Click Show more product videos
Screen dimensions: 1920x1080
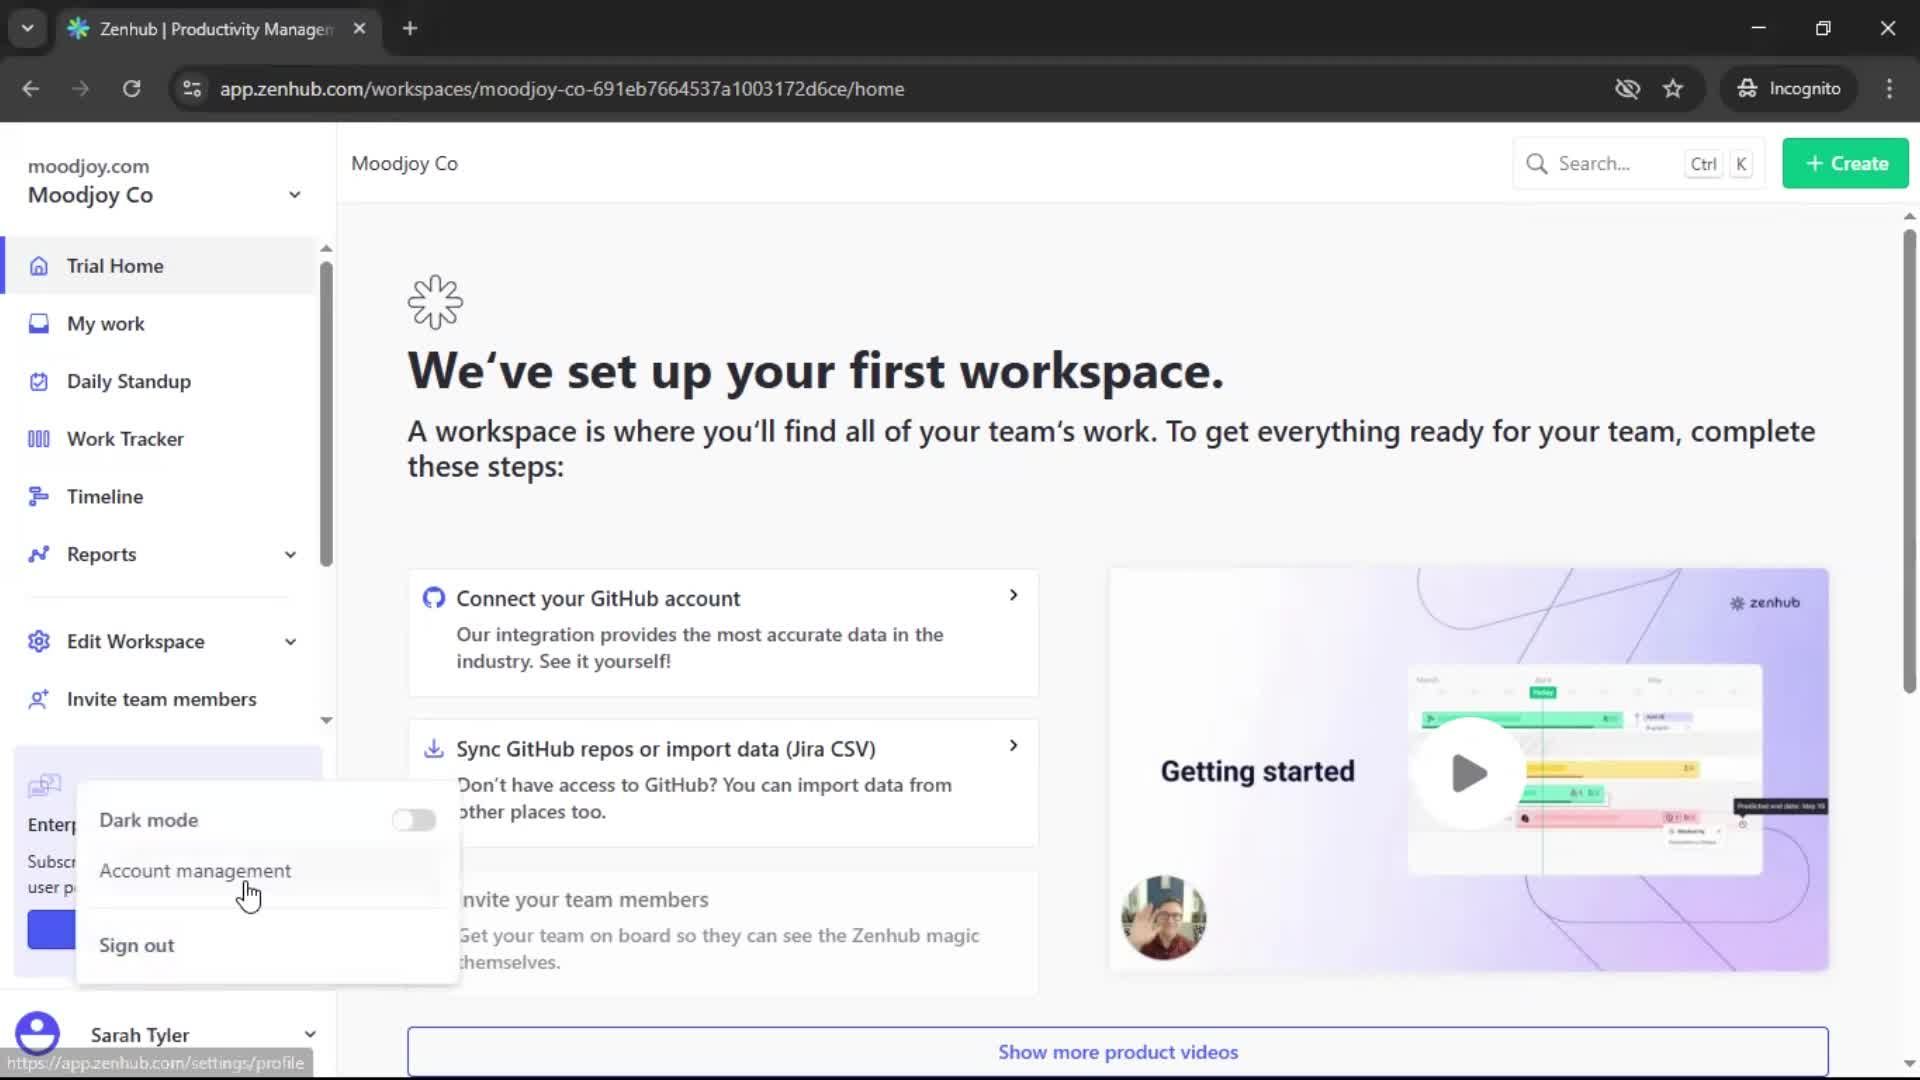[1117, 1051]
